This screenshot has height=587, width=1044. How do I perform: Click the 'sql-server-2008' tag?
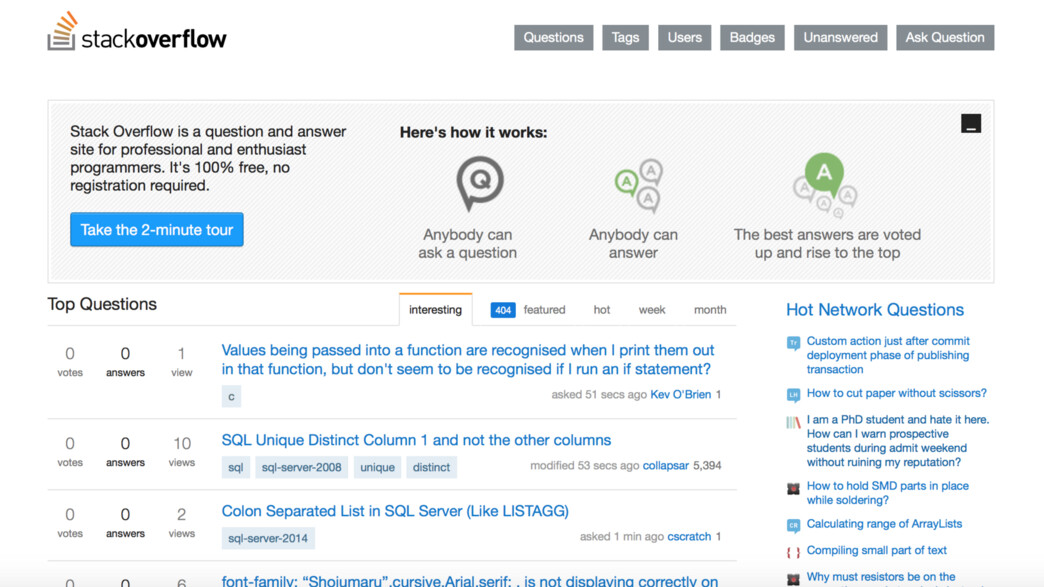coord(302,467)
